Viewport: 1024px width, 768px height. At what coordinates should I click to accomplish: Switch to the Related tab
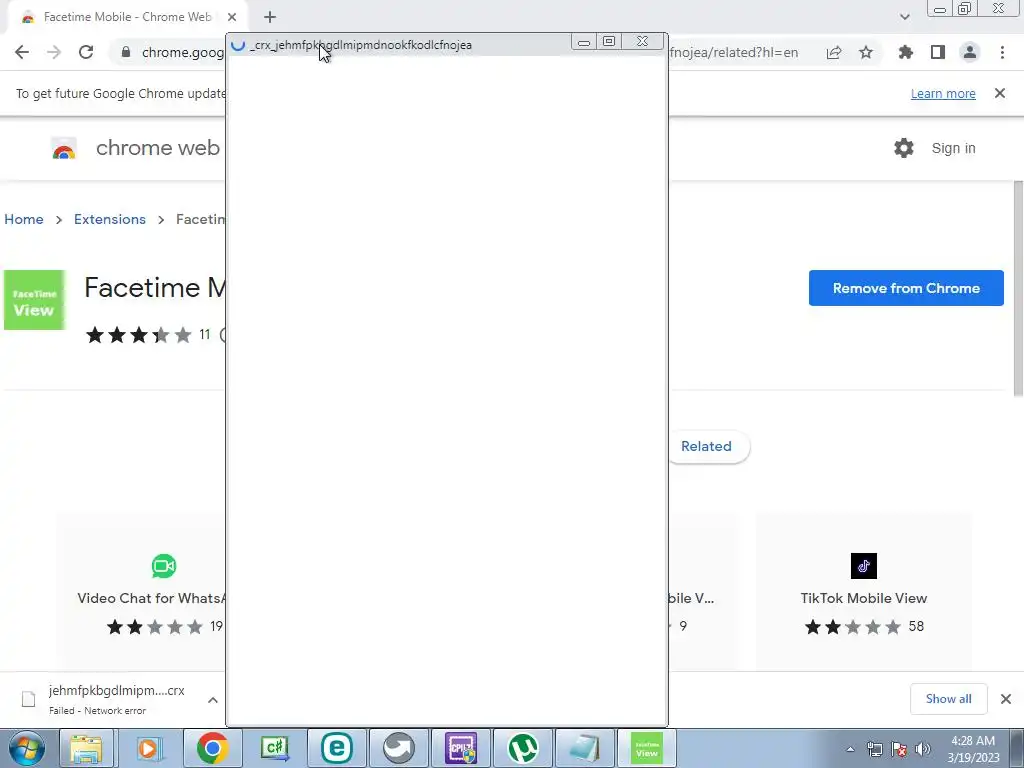pyautogui.click(x=706, y=447)
